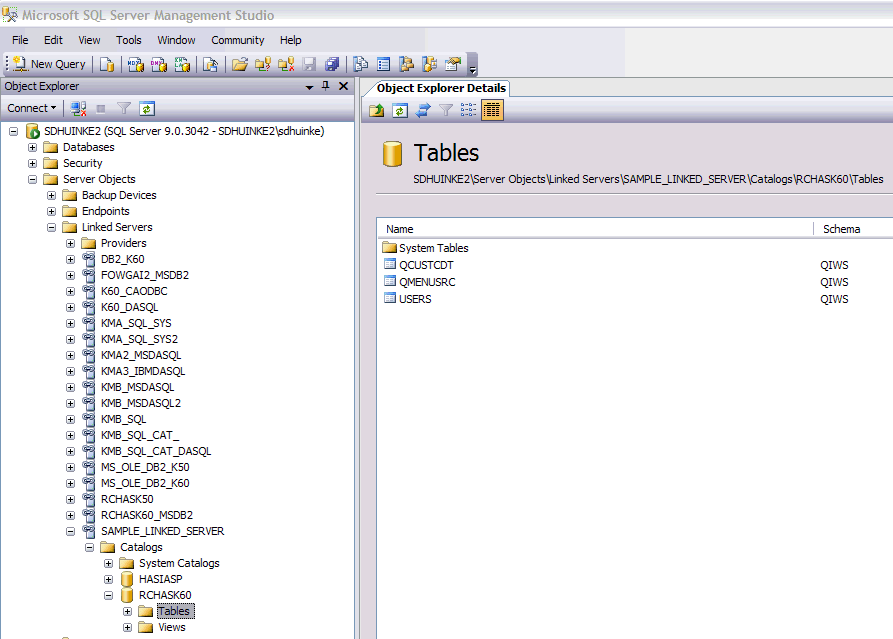Start an Analysis Services XMLA query
Viewport: 893px width, 639px height.
click(x=182, y=64)
